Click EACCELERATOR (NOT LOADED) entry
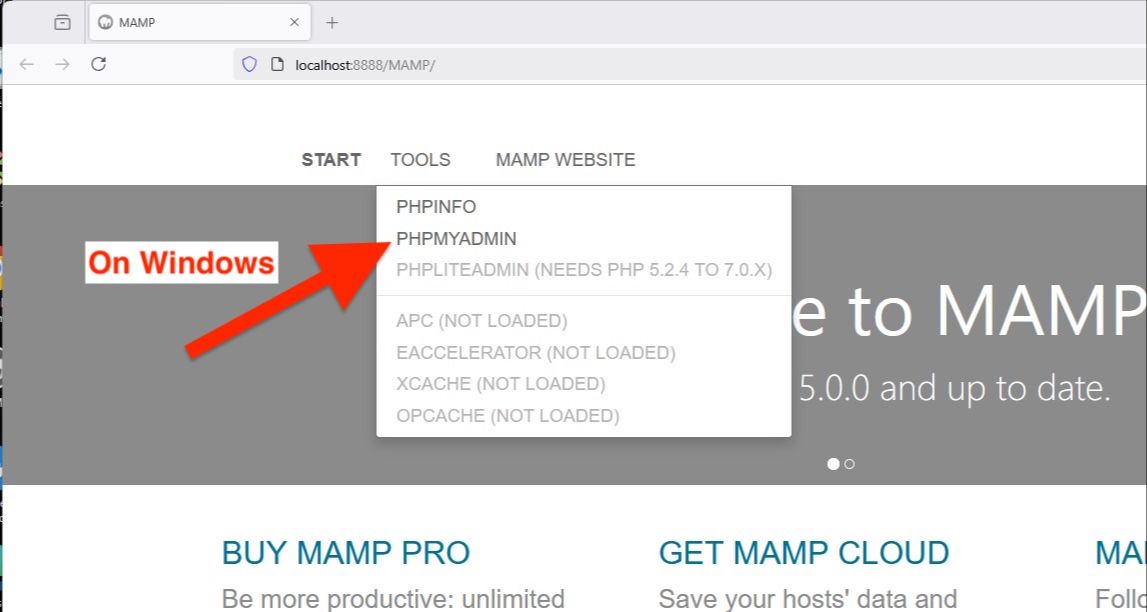This screenshot has height=612, width=1147. point(535,353)
